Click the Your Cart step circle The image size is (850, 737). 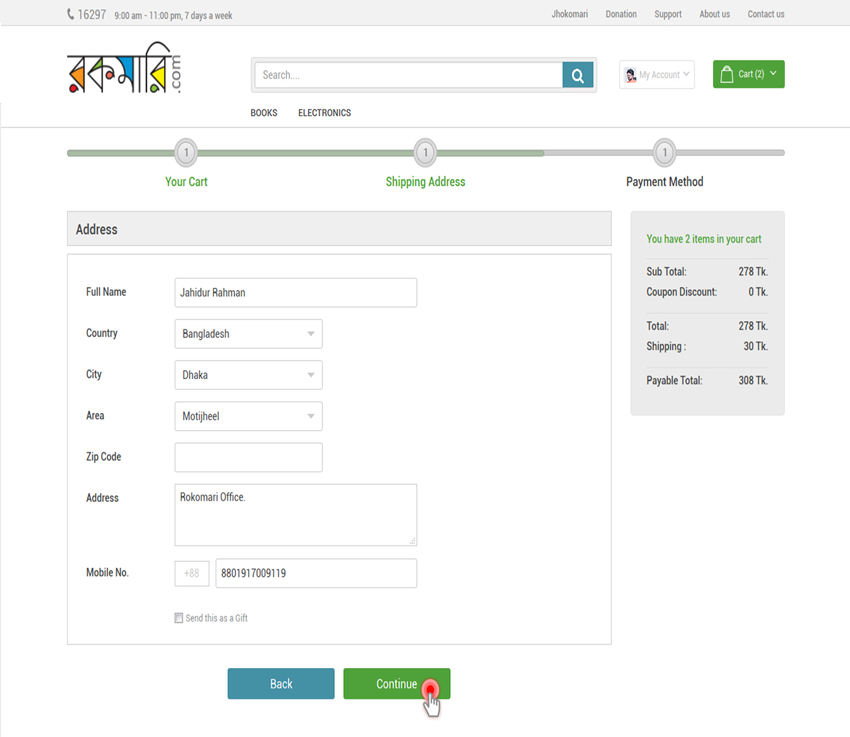pos(186,153)
